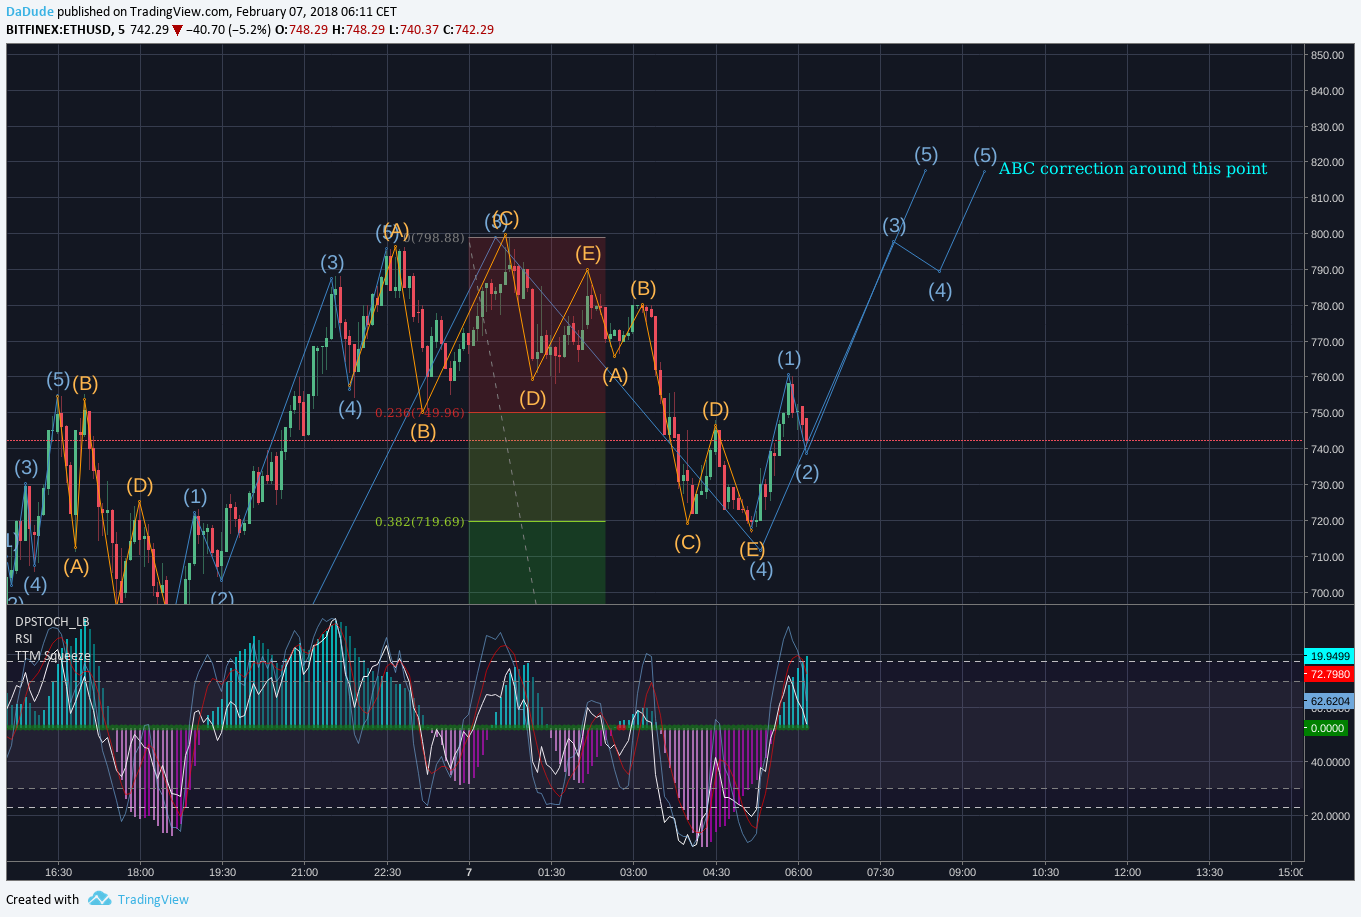Click the opening price value O:748.29
The width and height of the screenshot is (1361, 917).
[x=302, y=30]
